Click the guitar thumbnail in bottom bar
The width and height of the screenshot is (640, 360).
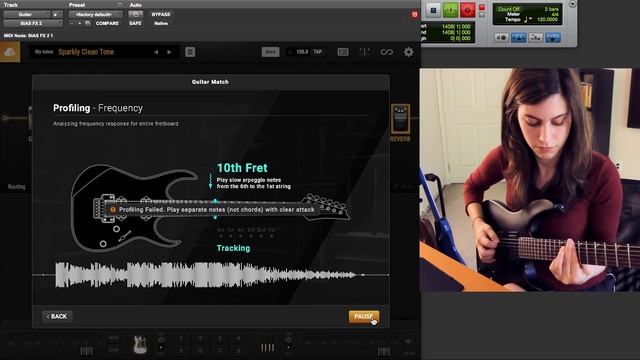(x=140, y=344)
